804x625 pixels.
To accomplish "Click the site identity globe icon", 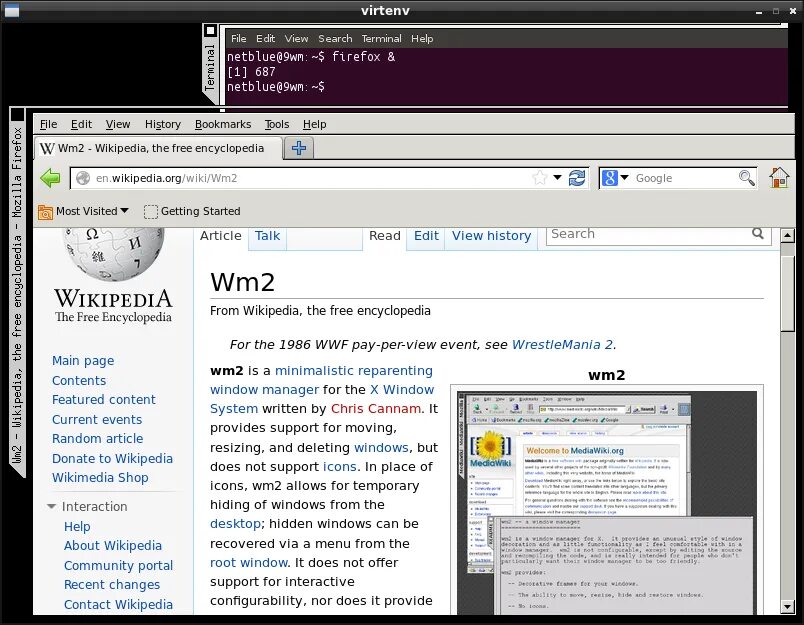I will (83, 178).
